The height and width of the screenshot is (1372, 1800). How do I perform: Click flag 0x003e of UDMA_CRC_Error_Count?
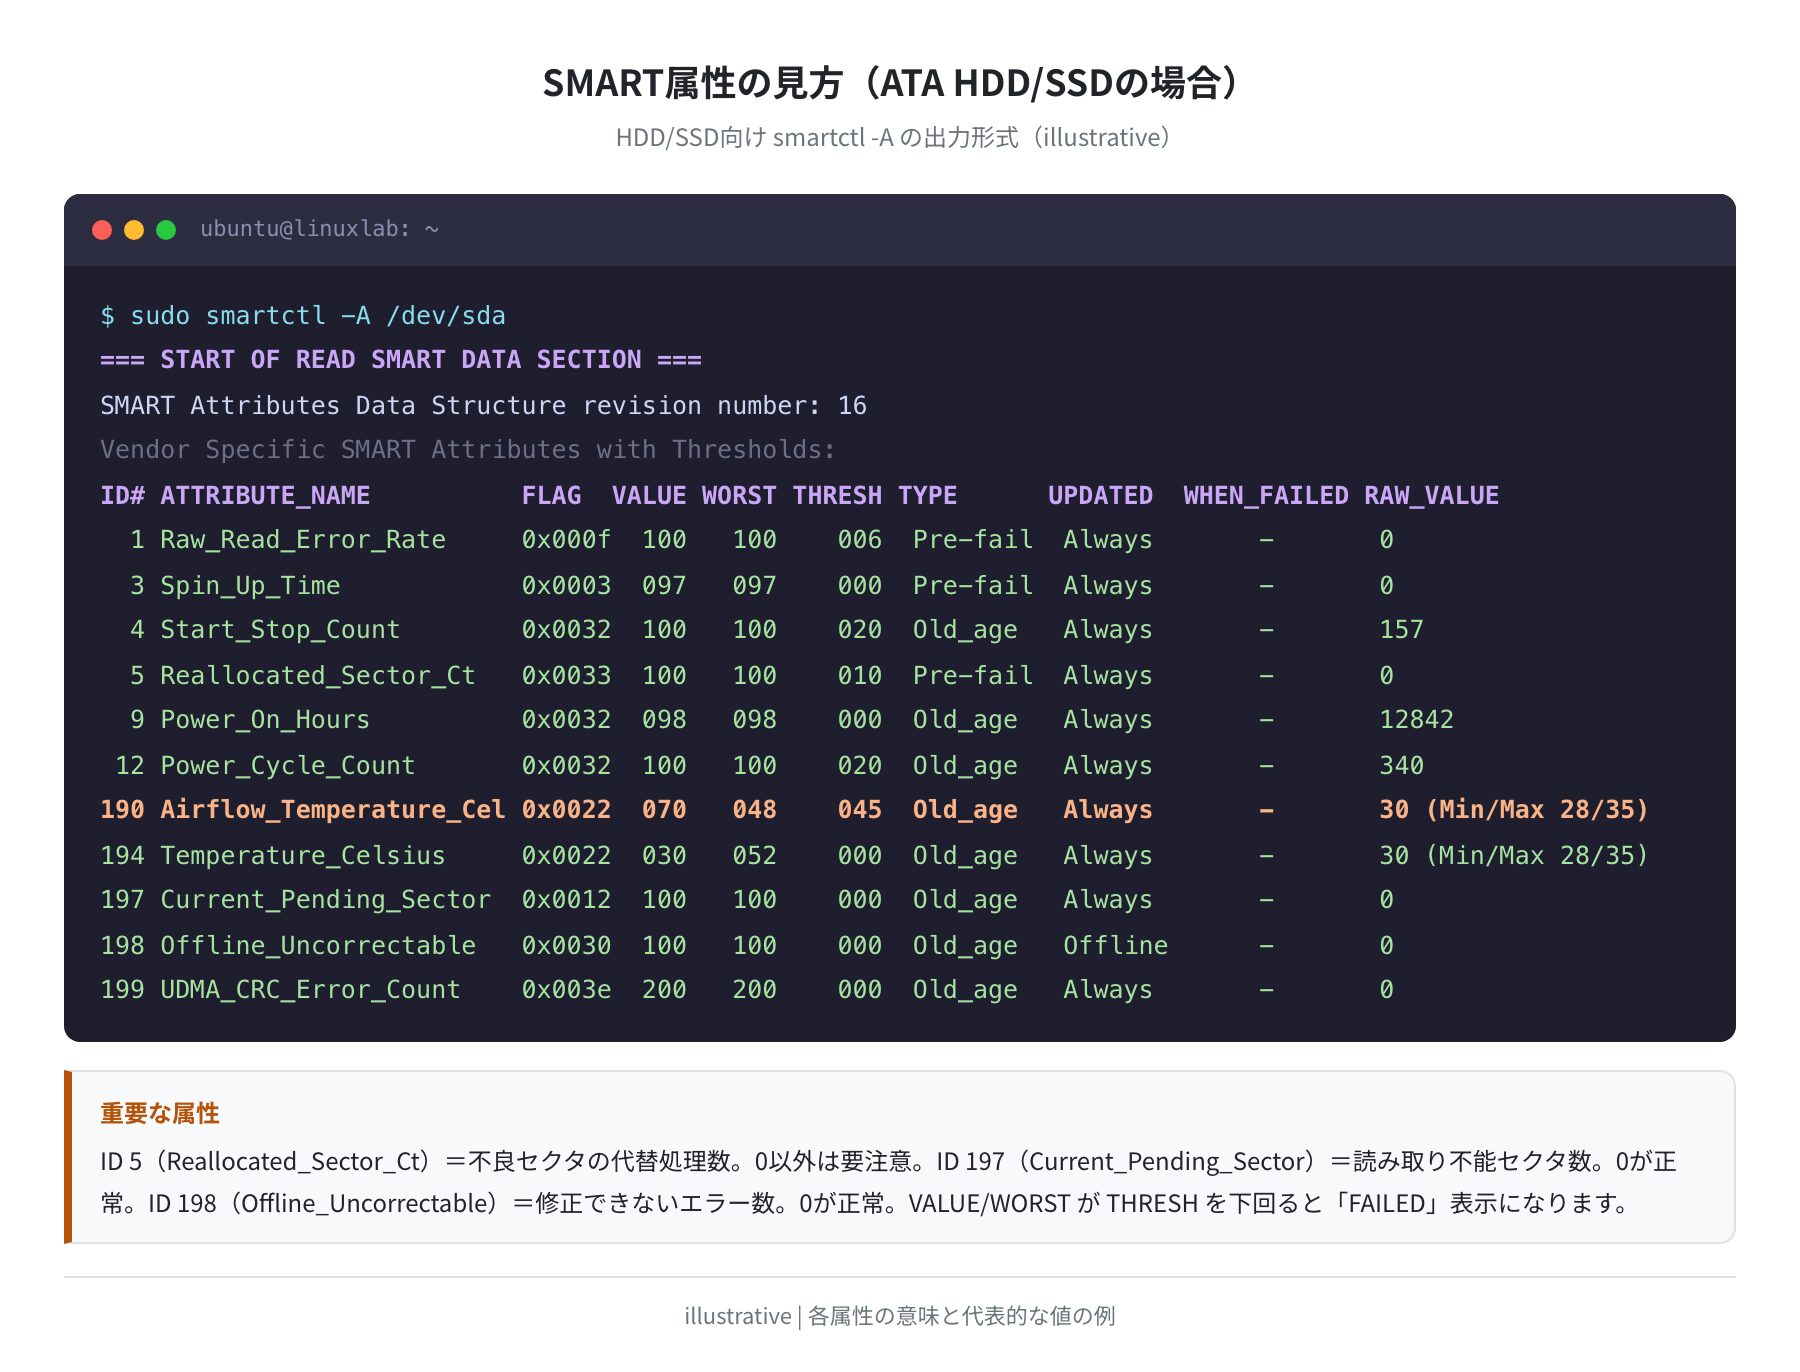[566, 990]
